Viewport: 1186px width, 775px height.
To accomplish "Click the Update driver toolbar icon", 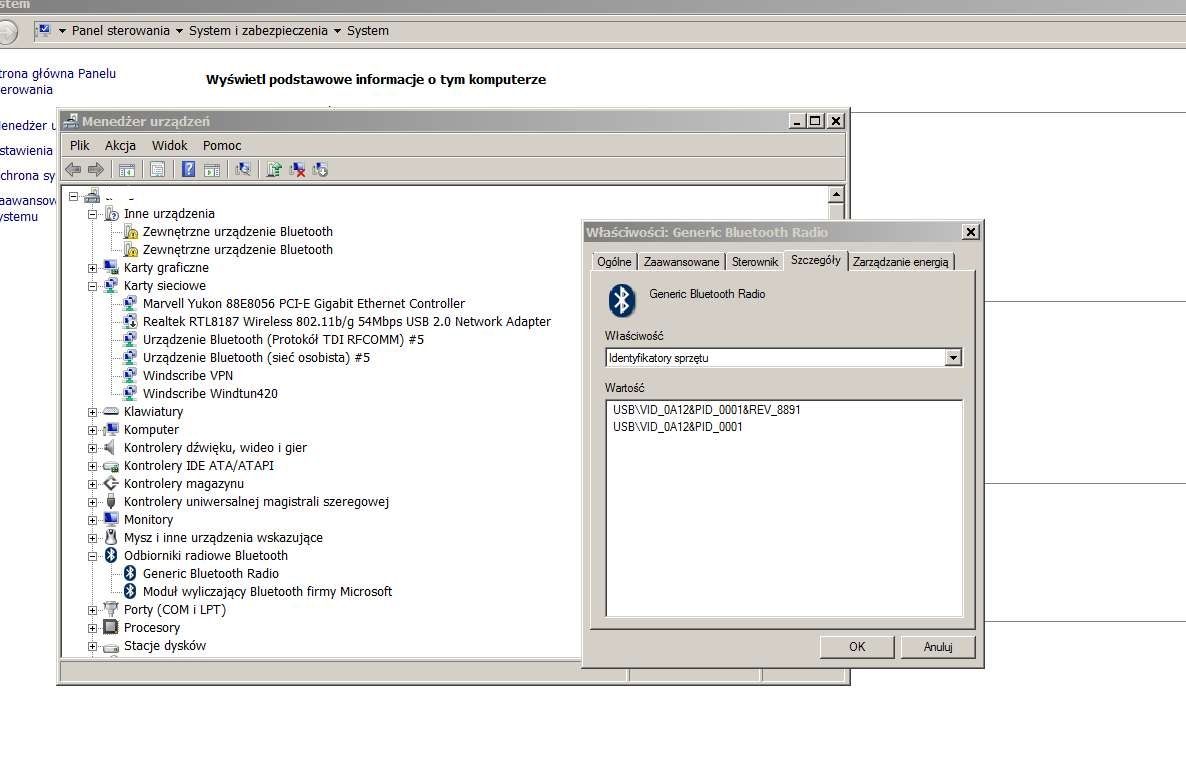I will (274, 169).
